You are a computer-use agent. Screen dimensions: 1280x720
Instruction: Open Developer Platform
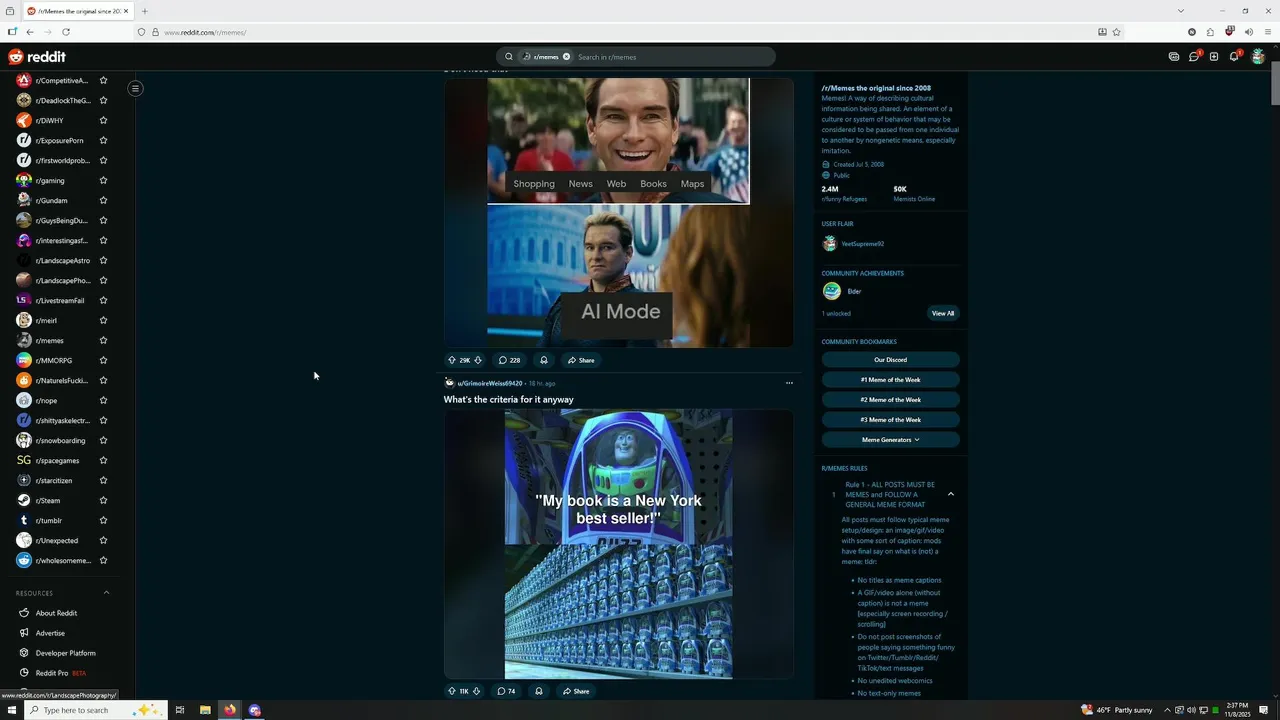[66, 653]
